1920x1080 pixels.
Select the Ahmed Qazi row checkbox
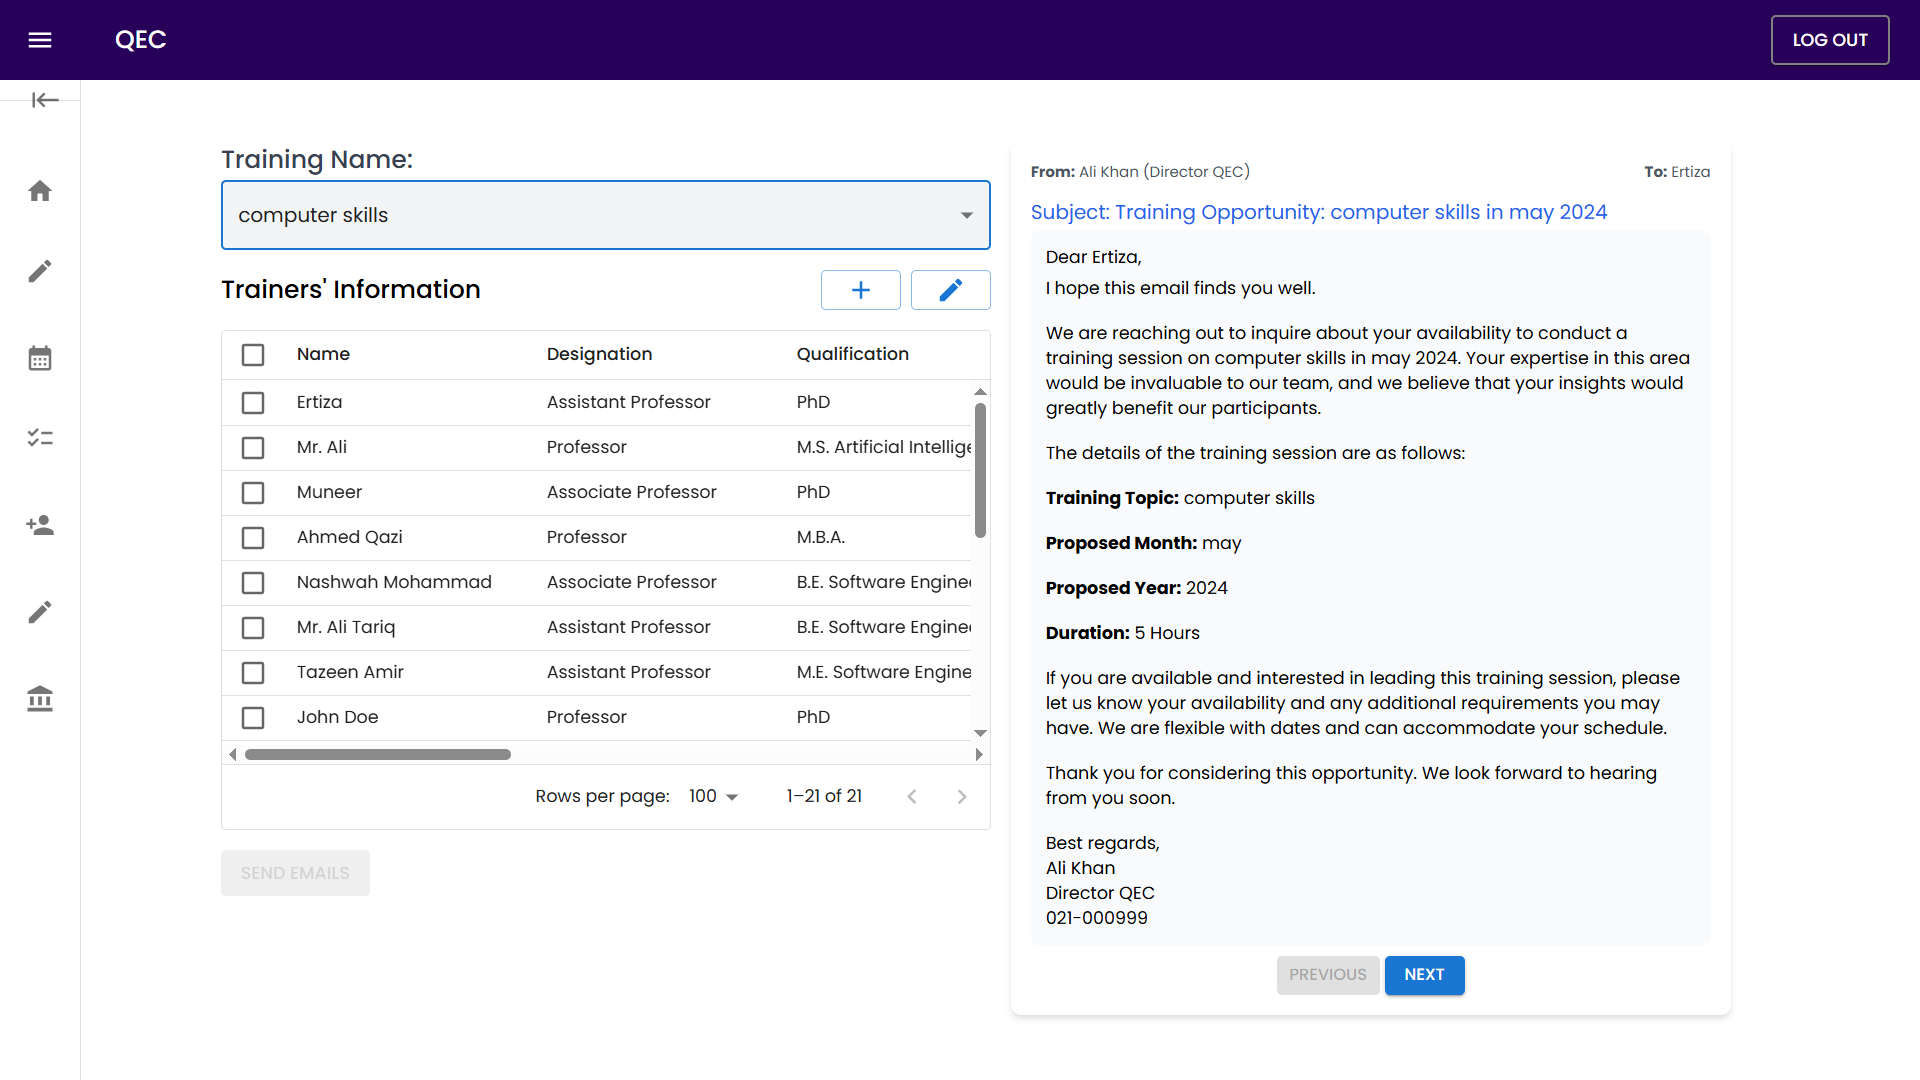pyautogui.click(x=253, y=538)
